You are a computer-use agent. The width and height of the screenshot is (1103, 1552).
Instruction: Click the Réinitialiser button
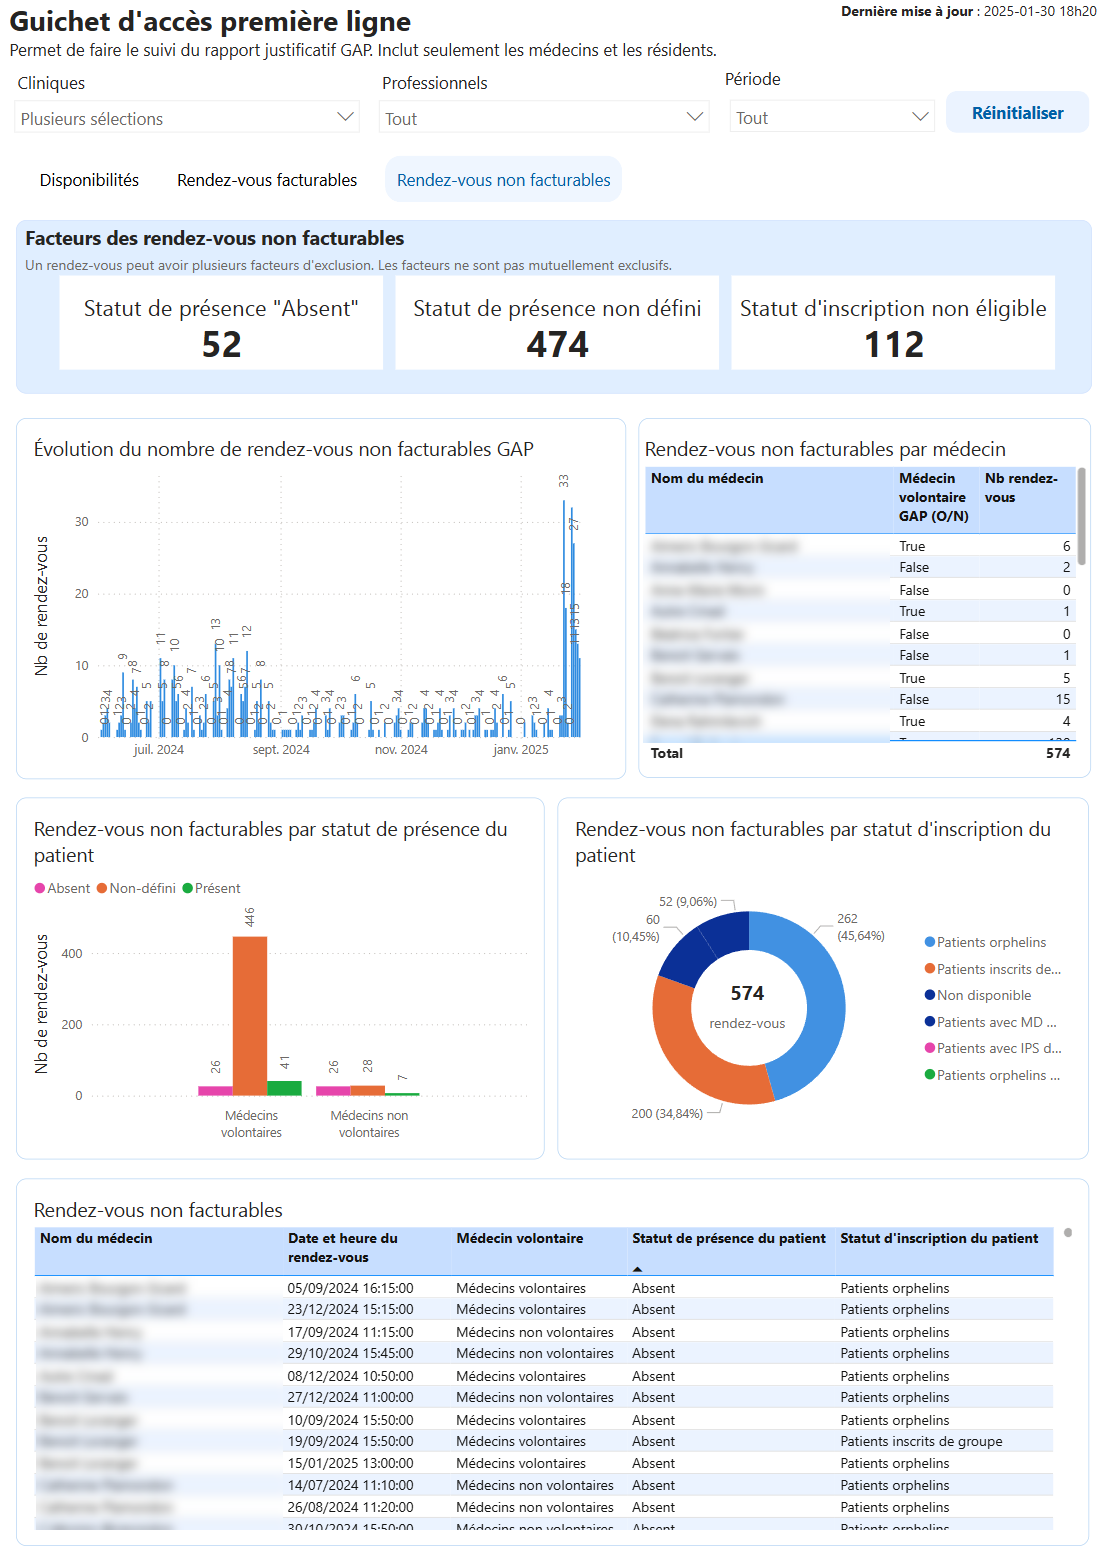pos(1017,113)
